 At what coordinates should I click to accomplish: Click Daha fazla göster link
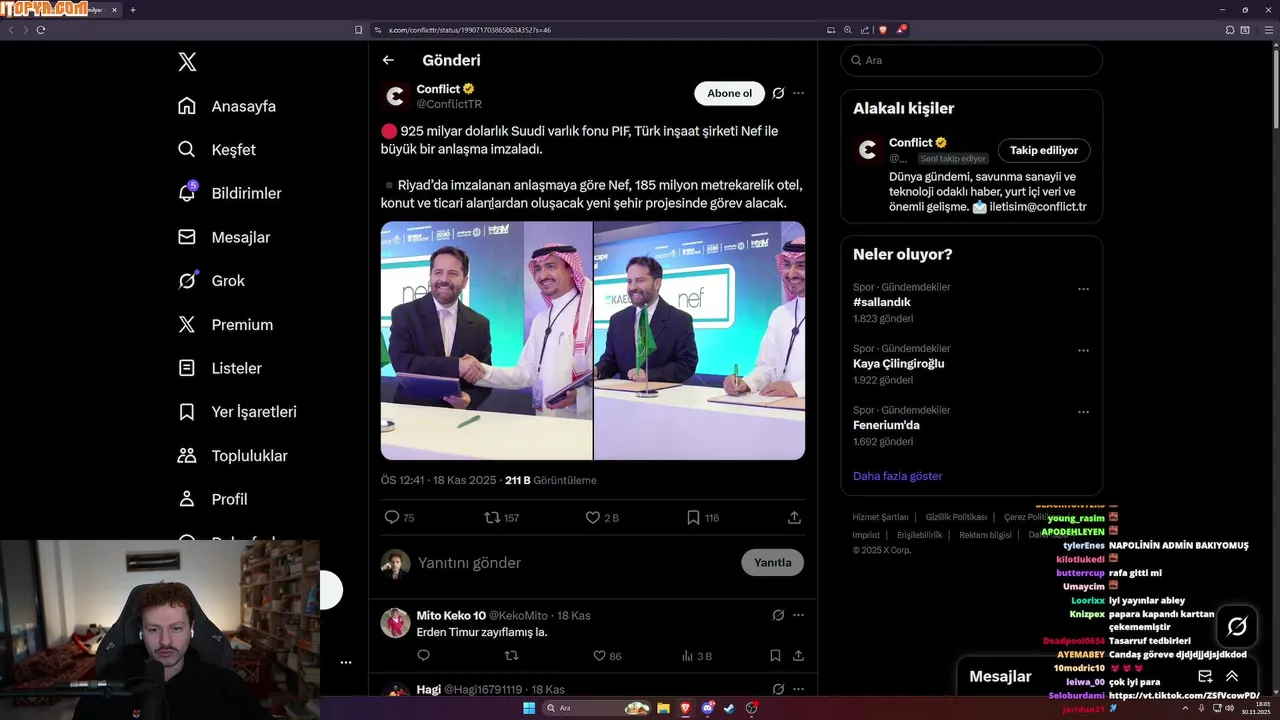897,476
